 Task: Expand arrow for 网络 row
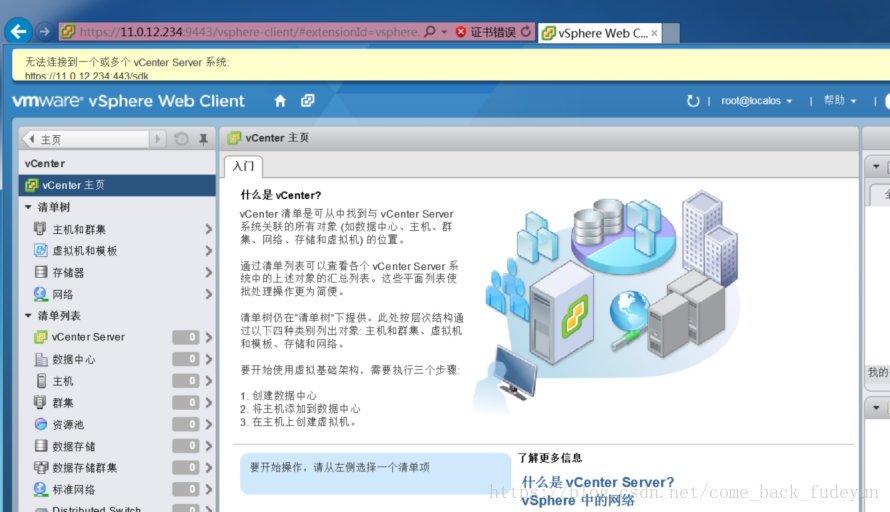click(208, 294)
